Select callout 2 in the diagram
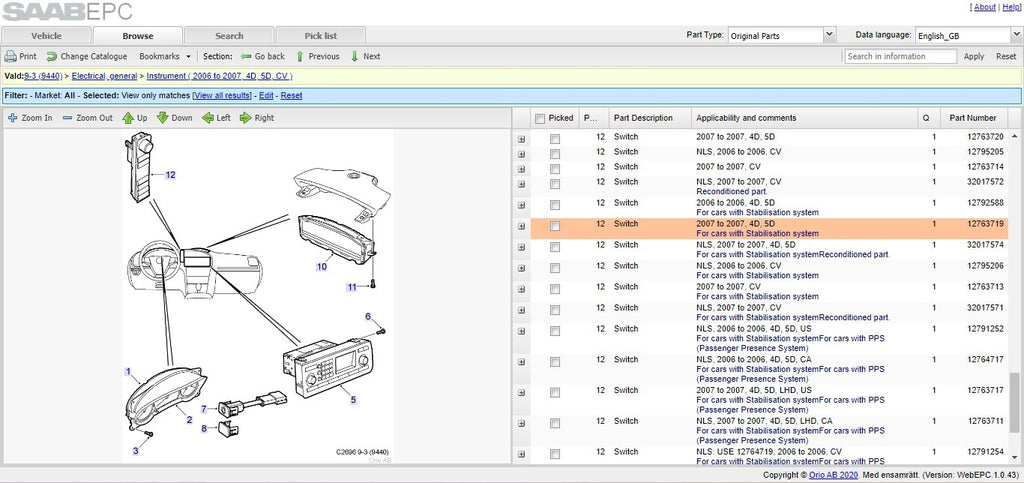 189,420
